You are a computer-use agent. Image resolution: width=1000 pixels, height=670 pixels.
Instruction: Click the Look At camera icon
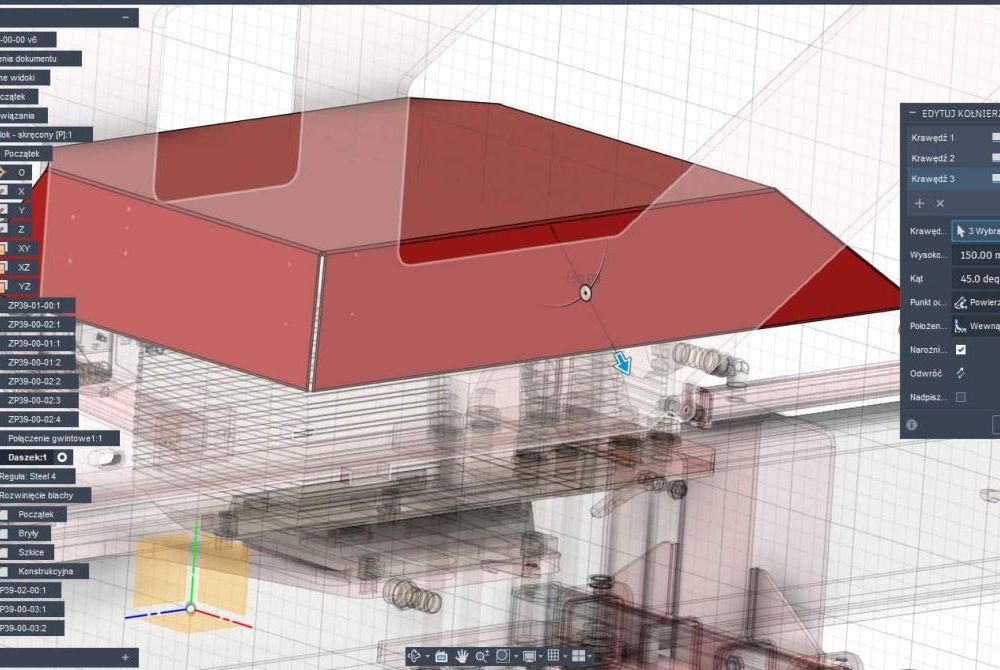point(440,656)
